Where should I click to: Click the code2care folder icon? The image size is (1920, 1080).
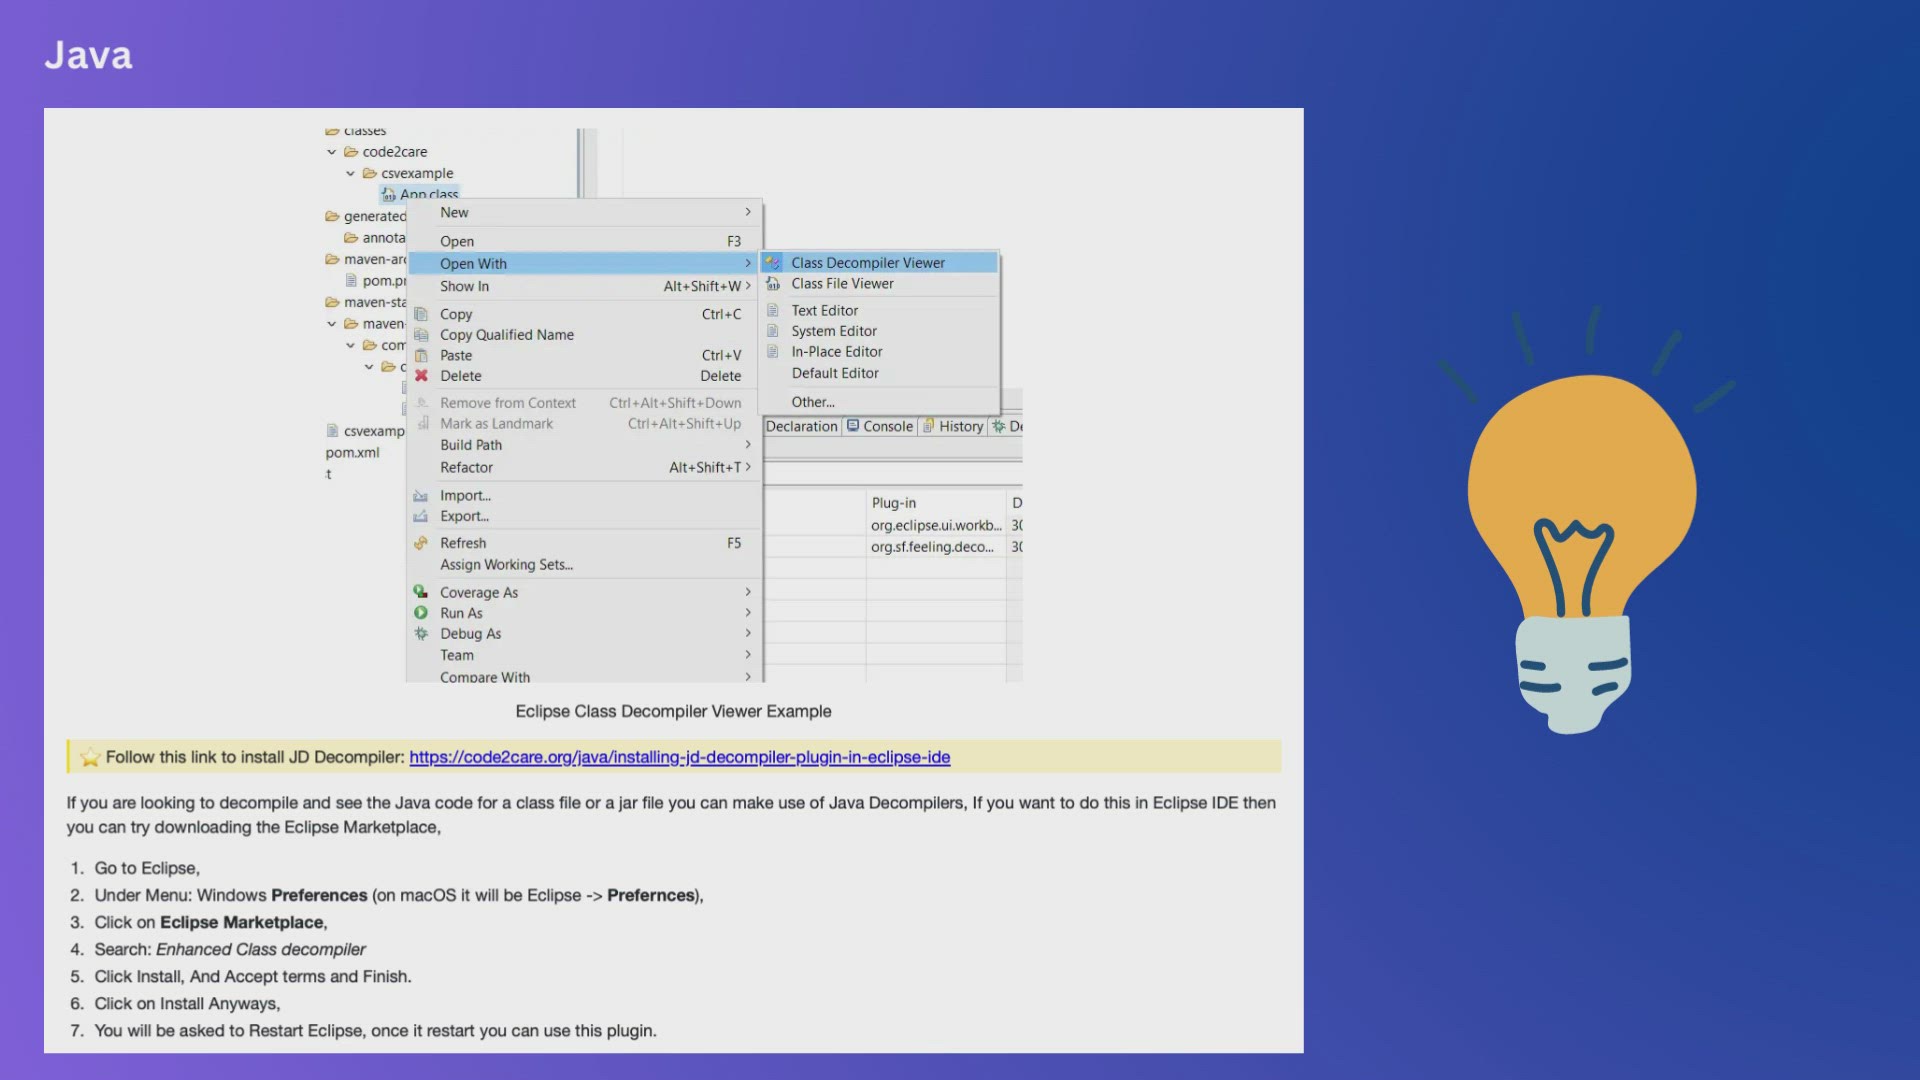[x=351, y=152]
